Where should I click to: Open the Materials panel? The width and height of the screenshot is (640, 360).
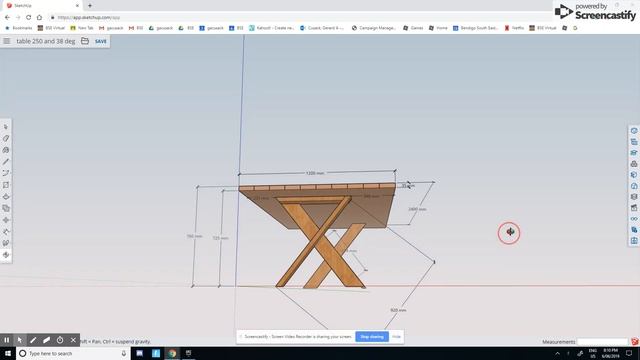(x=634, y=175)
